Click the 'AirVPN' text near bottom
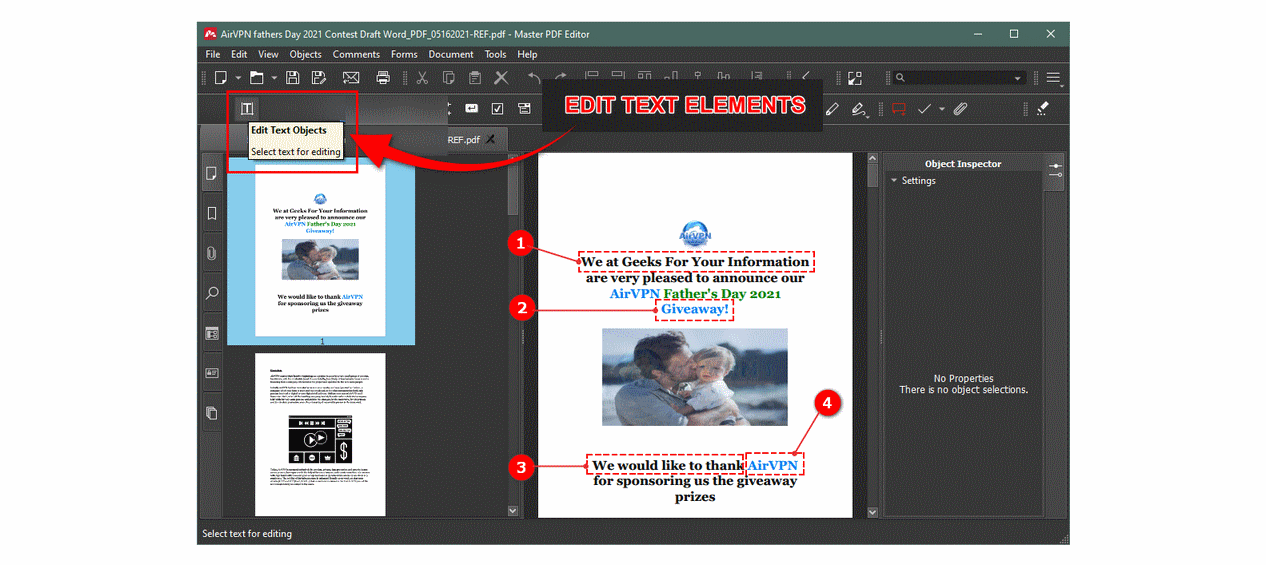1266x565 pixels. [774, 466]
